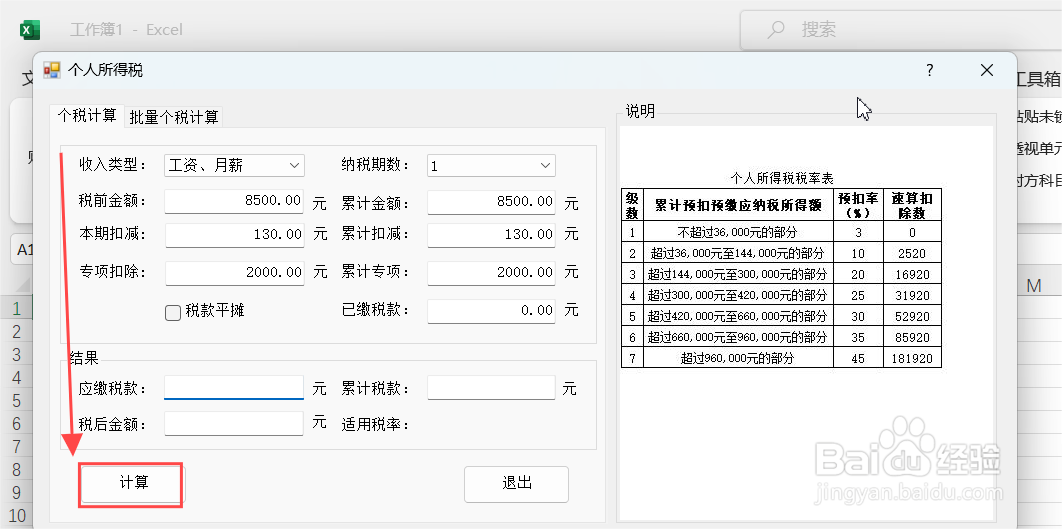Switch to the 批量个税计算 tab

click(174, 117)
